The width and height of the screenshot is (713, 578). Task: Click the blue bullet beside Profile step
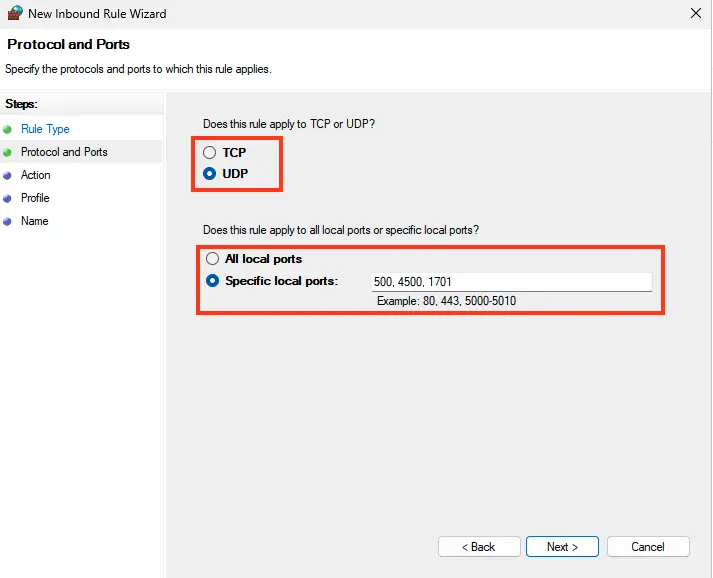point(8,198)
